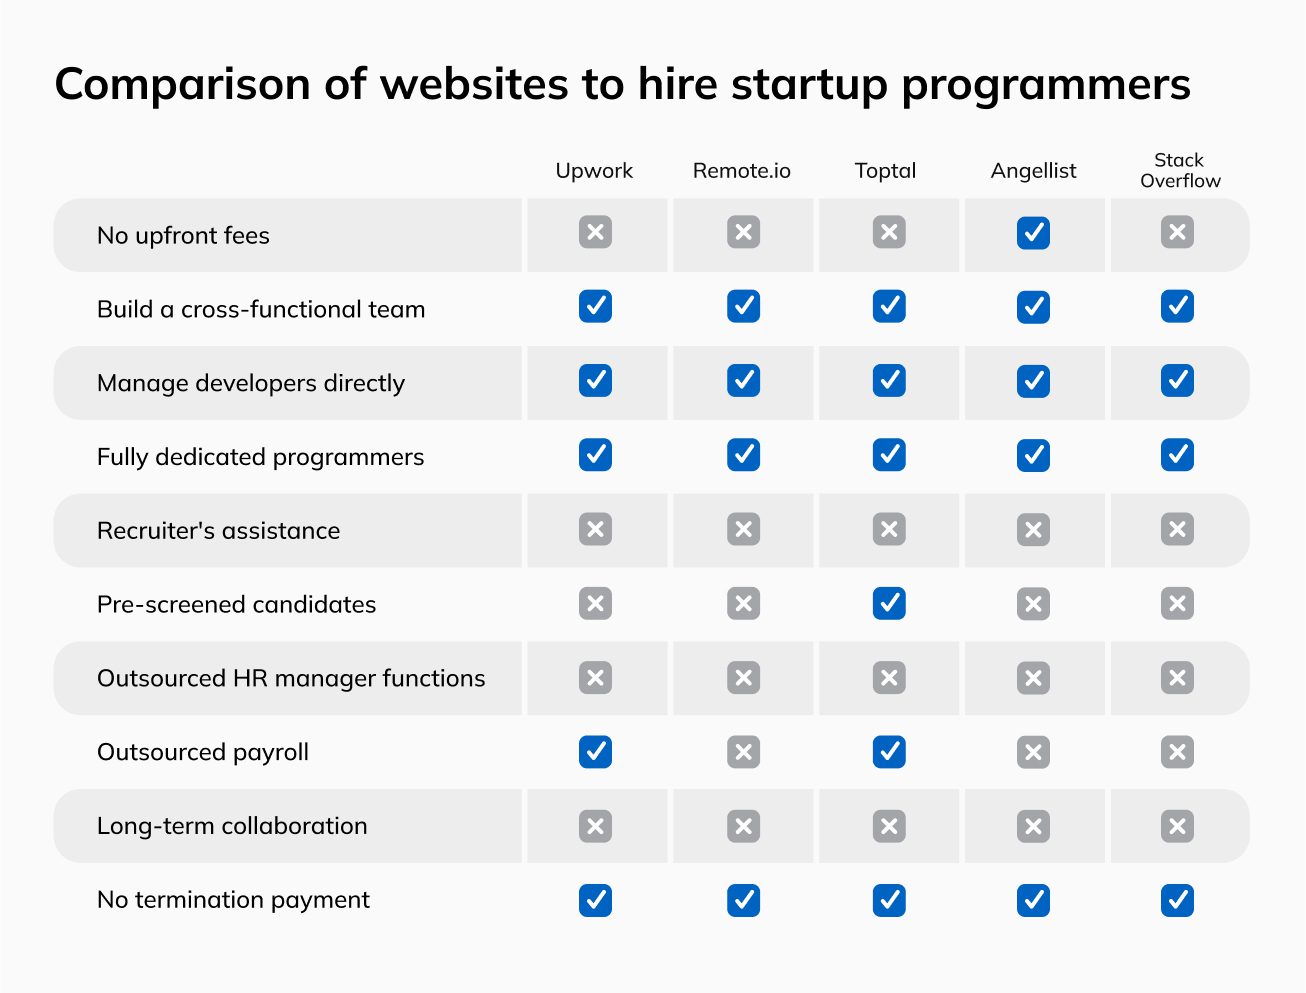Click Toptal's X for Outsourced HR manager functions
The width and height of the screenshot is (1306, 993).
pos(889,677)
